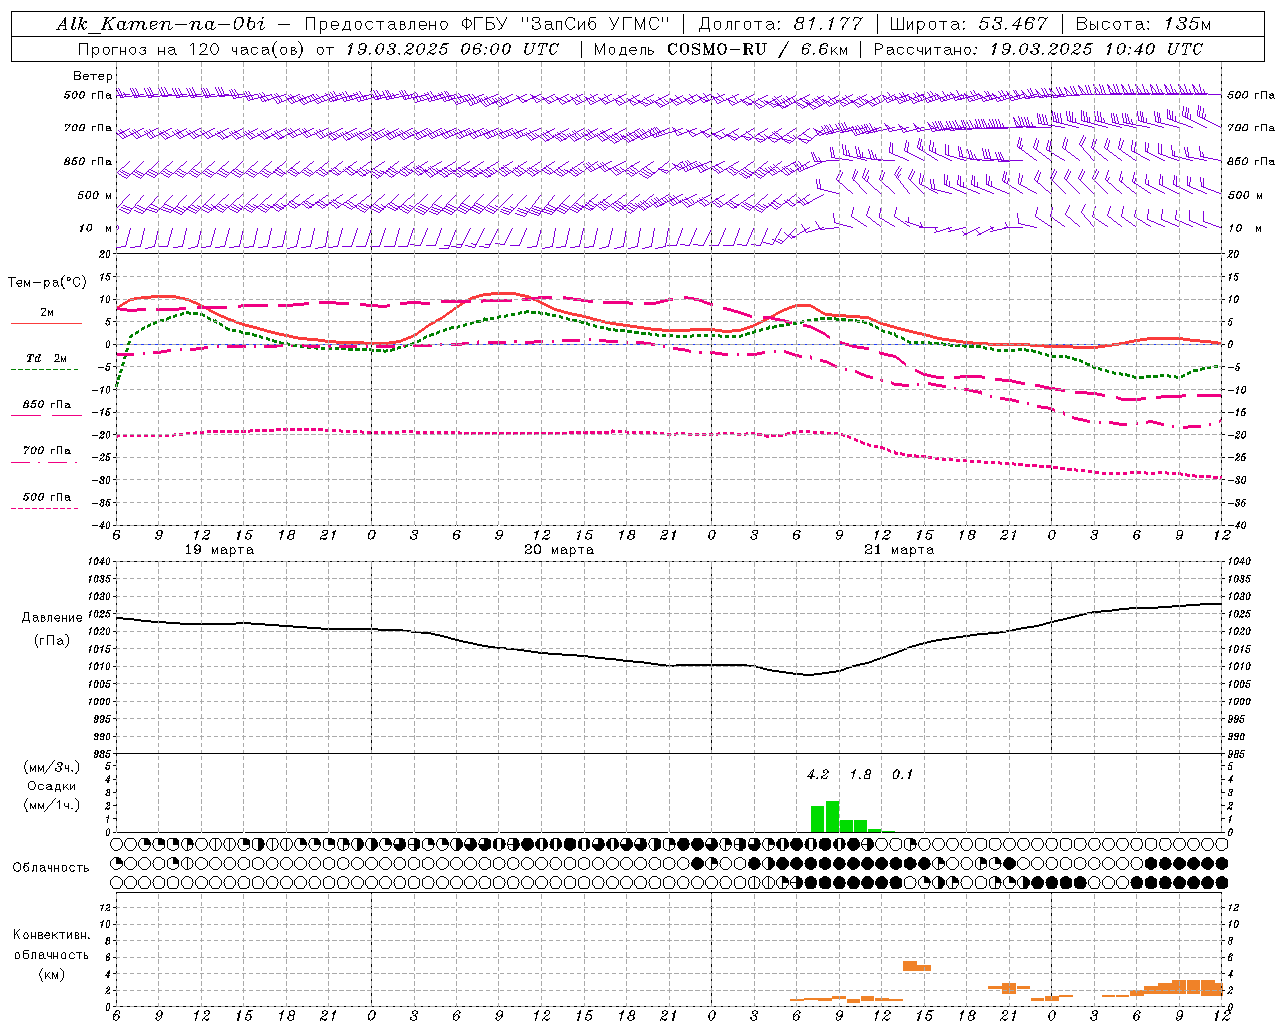
Task: Click the (км) convective cloud unit label
Action: click(x=51, y=974)
